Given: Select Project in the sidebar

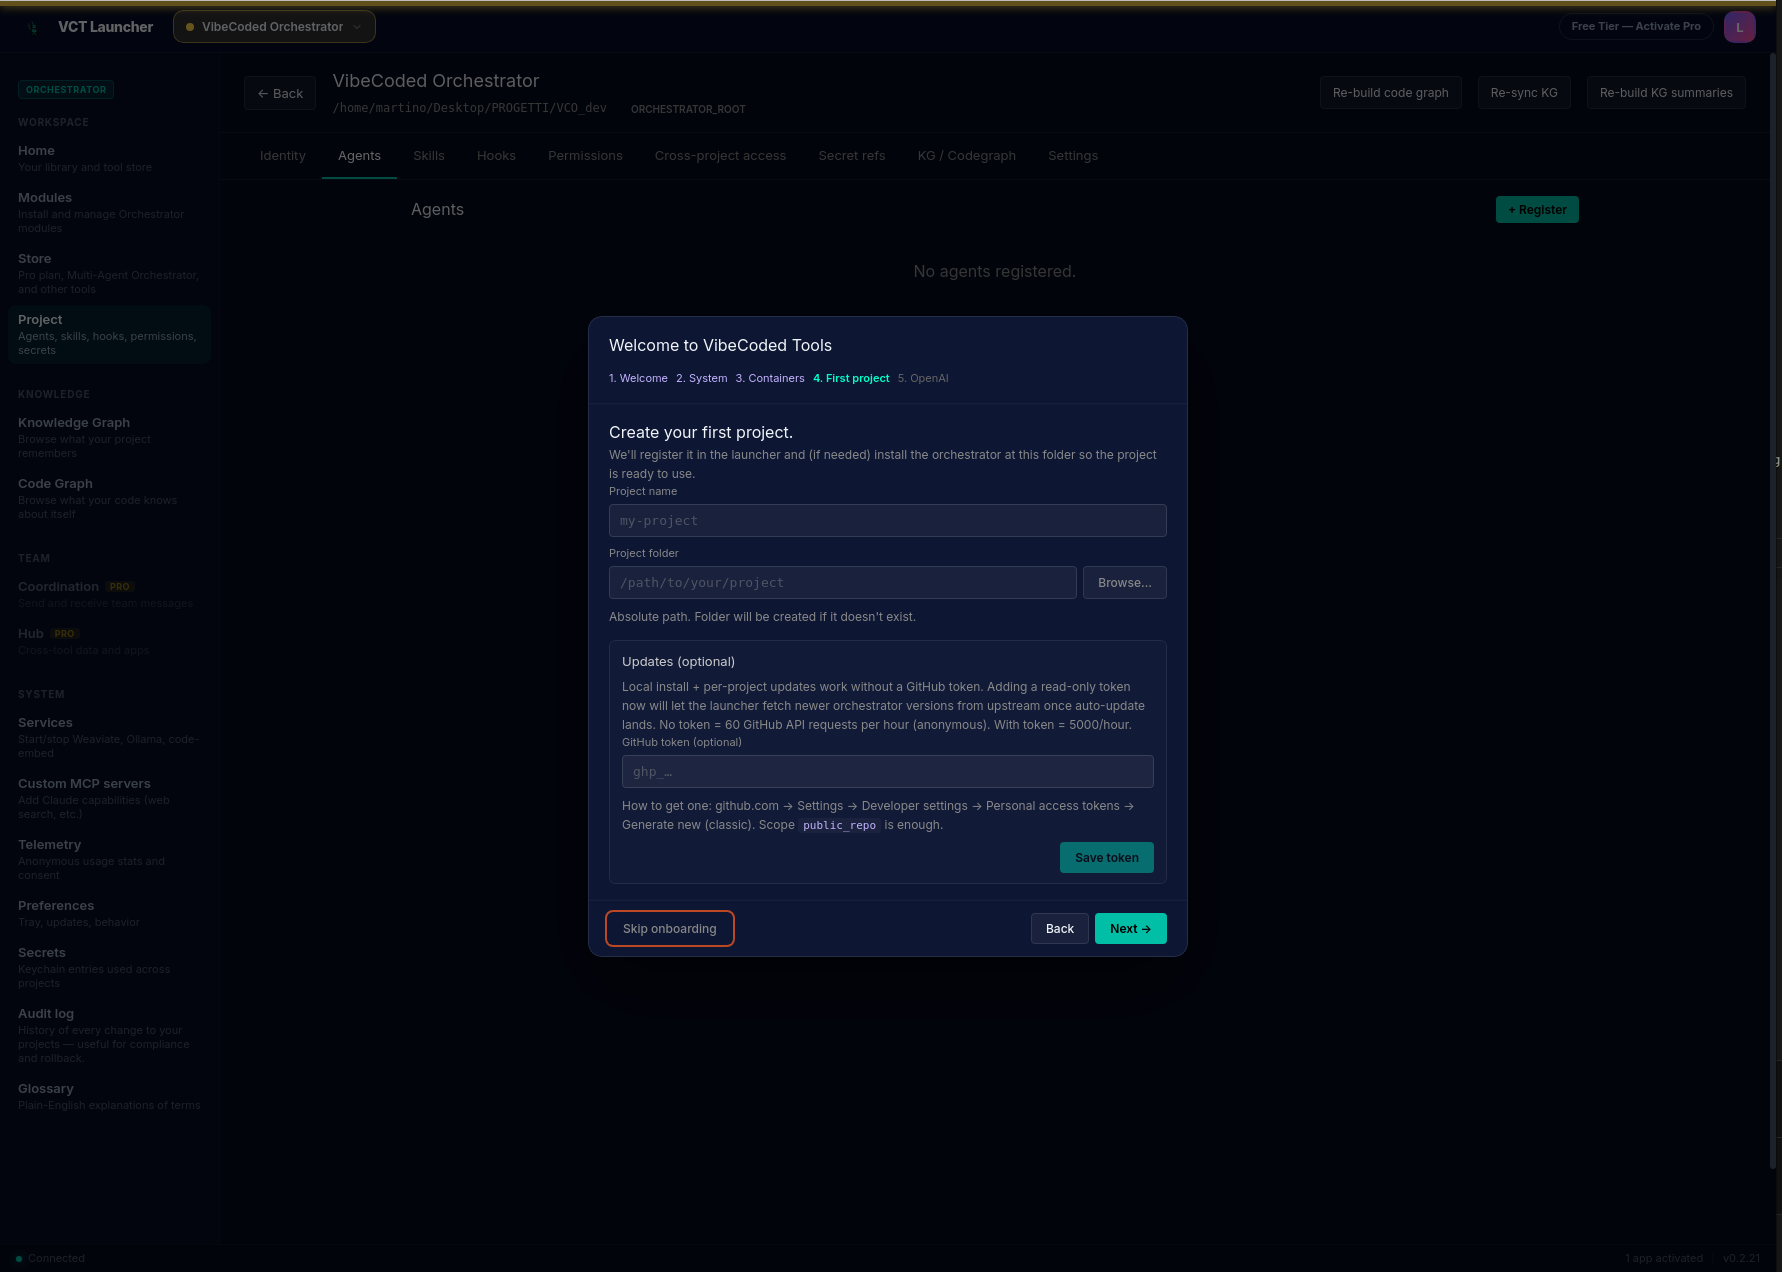Looking at the screenshot, I should coord(109,334).
